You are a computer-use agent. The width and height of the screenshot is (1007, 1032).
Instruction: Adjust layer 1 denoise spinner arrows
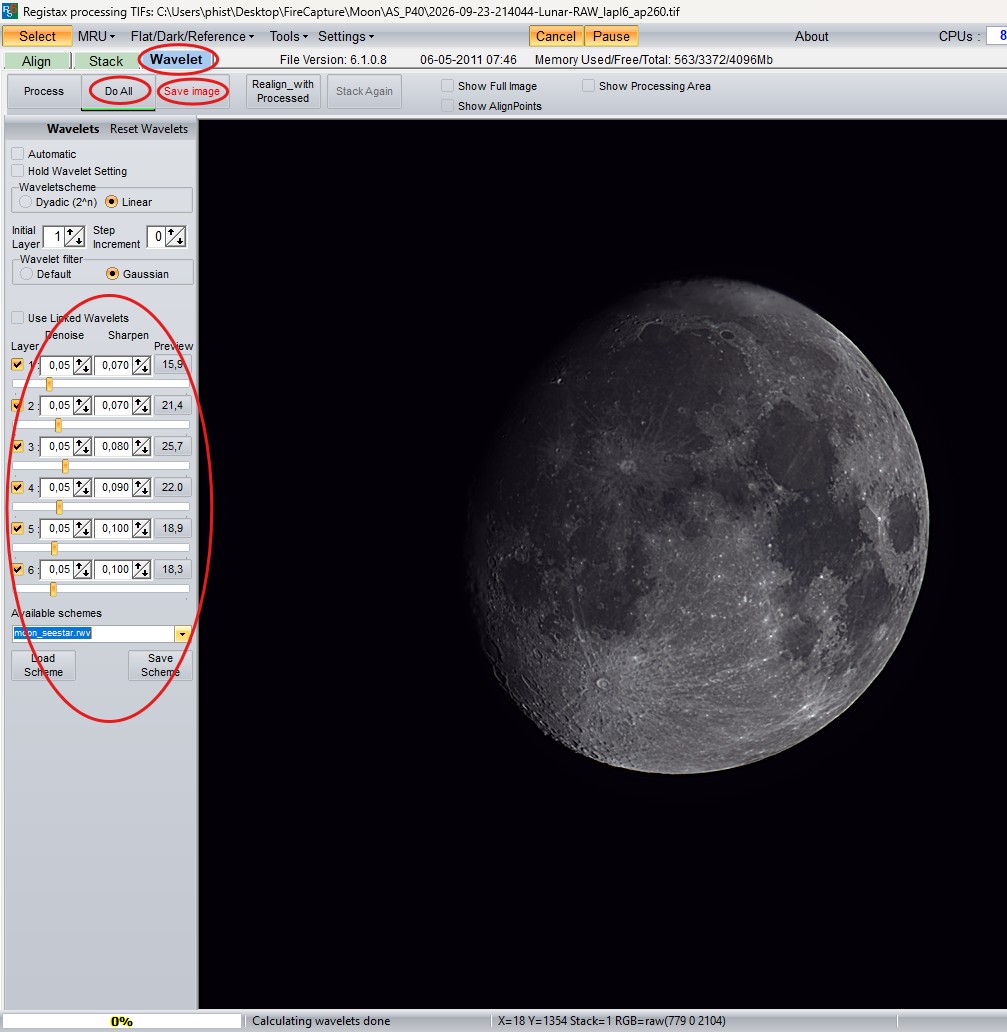[82, 365]
